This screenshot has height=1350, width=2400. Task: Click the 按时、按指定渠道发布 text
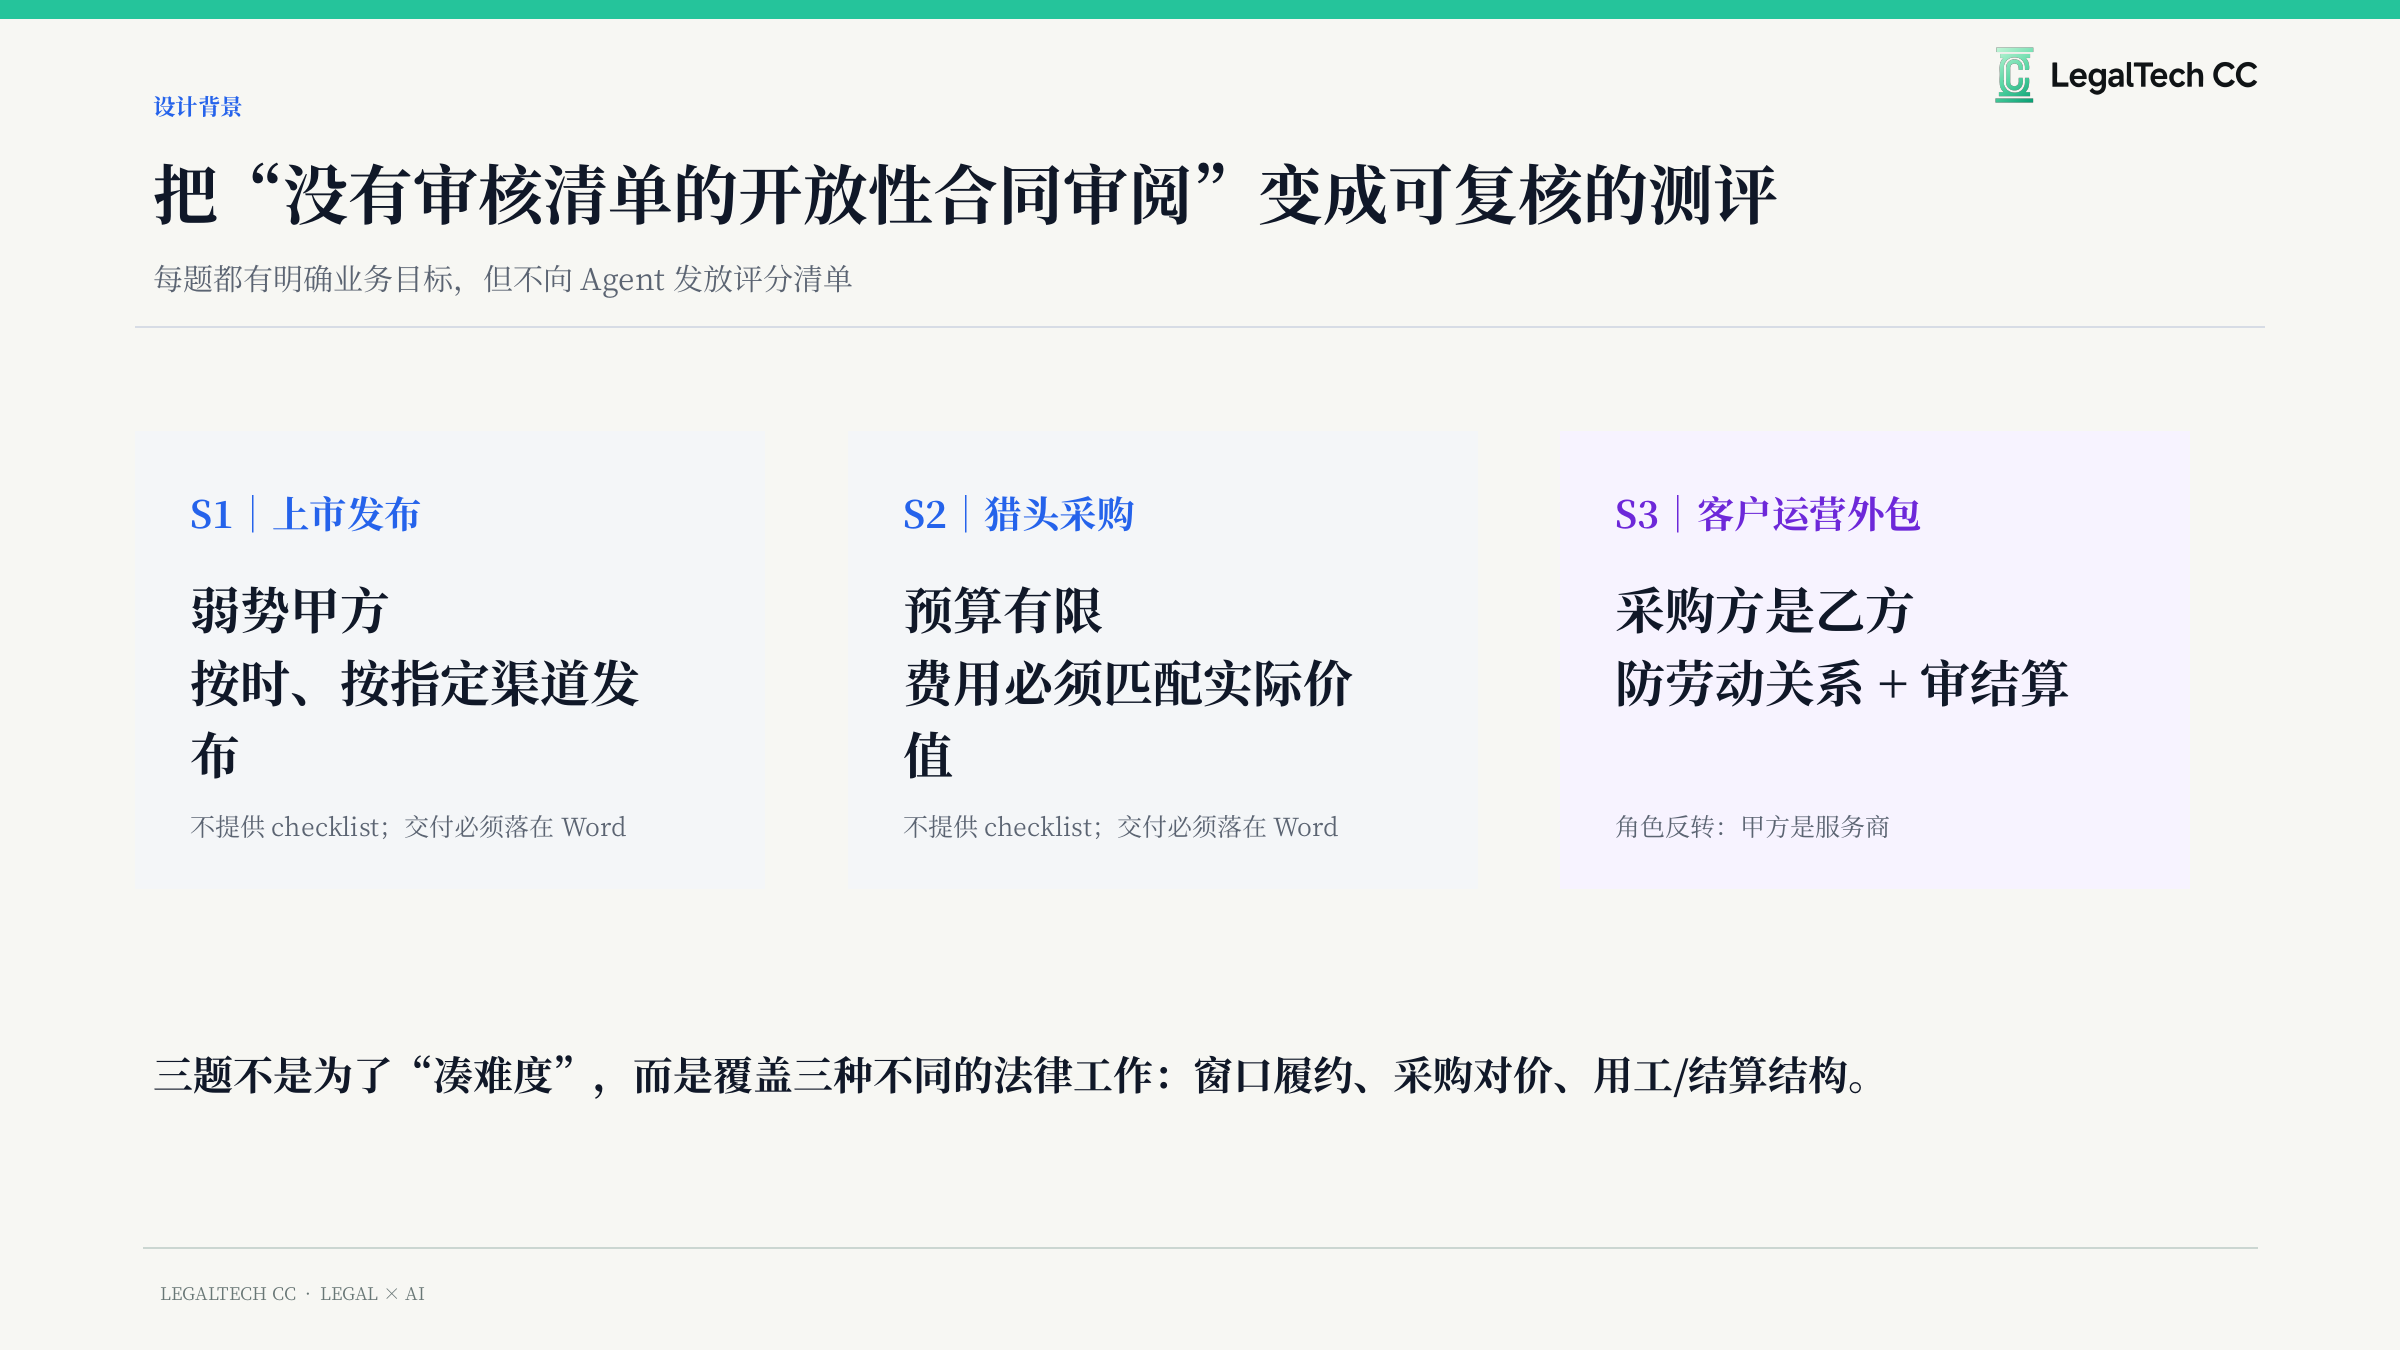pos(415,720)
